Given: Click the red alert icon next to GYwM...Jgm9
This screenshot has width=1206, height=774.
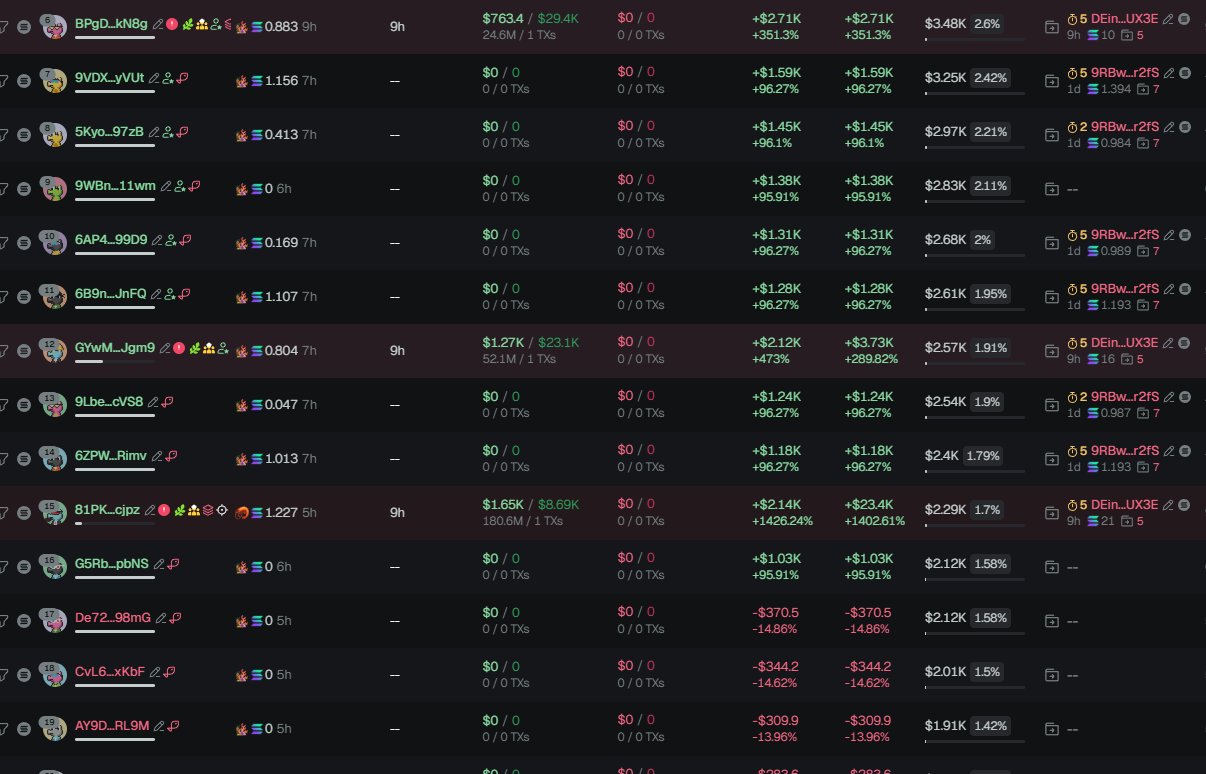Looking at the screenshot, I should (178, 348).
